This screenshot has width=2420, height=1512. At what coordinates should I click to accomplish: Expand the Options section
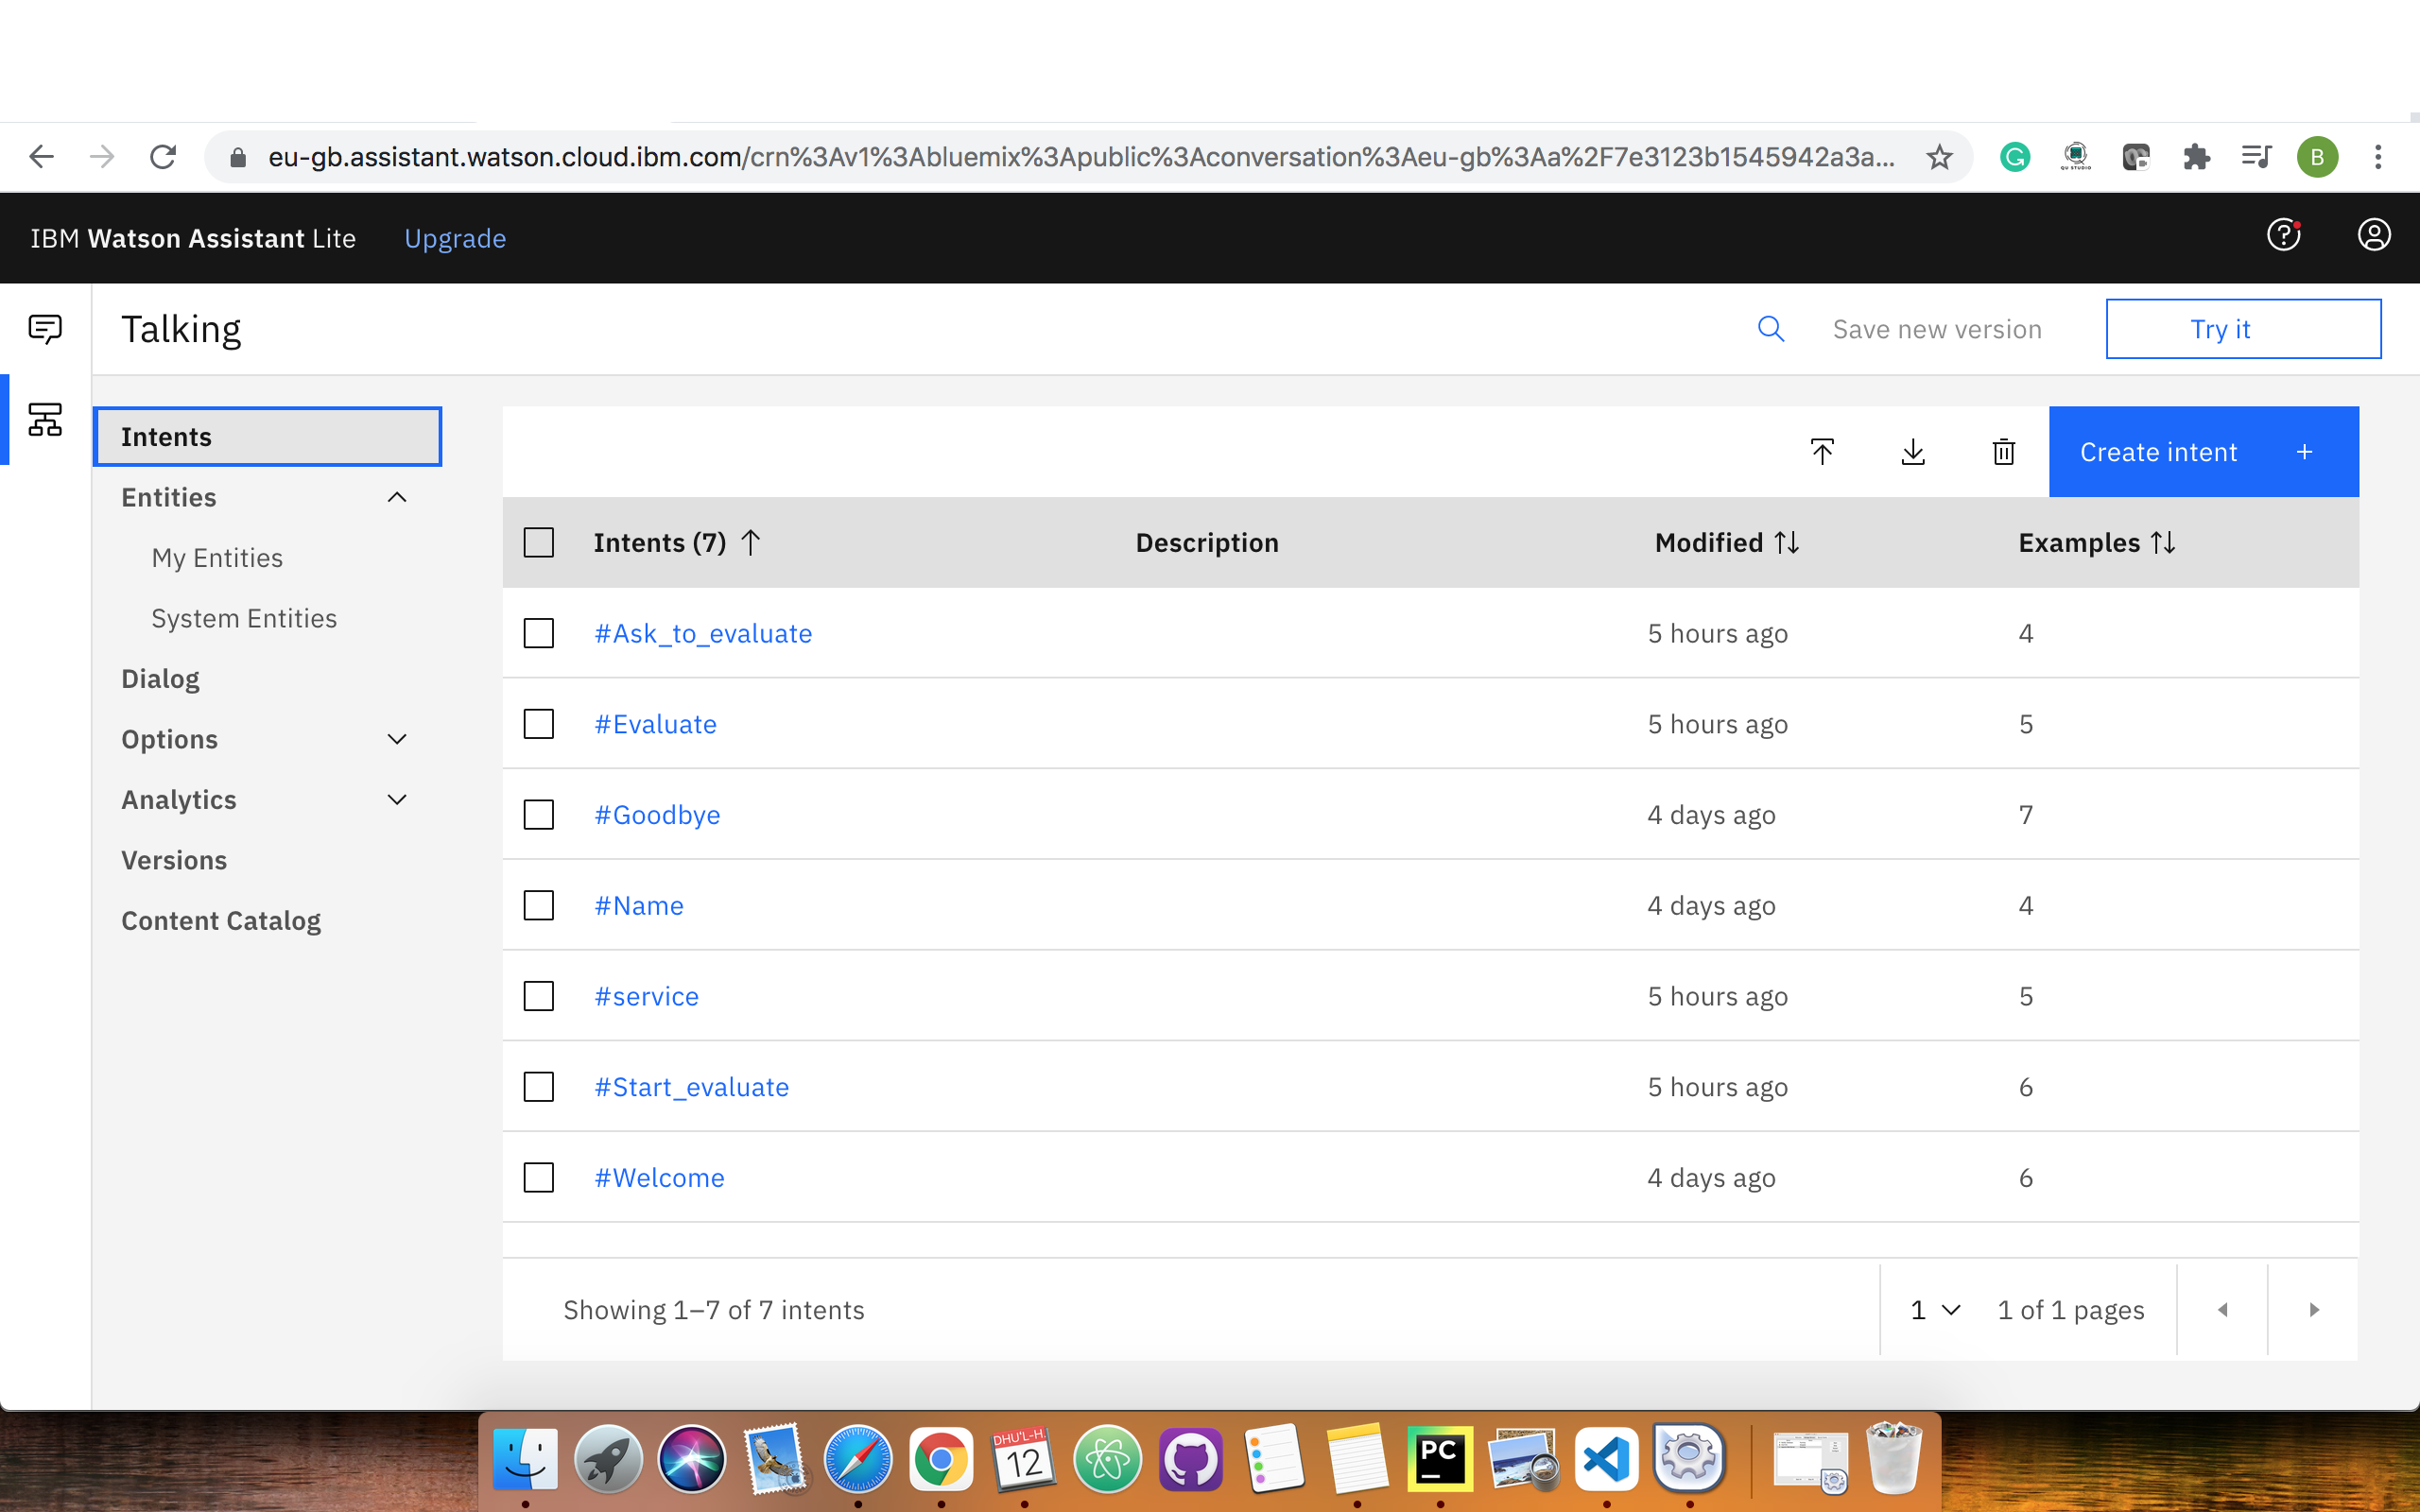pyautogui.click(x=397, y=739)
